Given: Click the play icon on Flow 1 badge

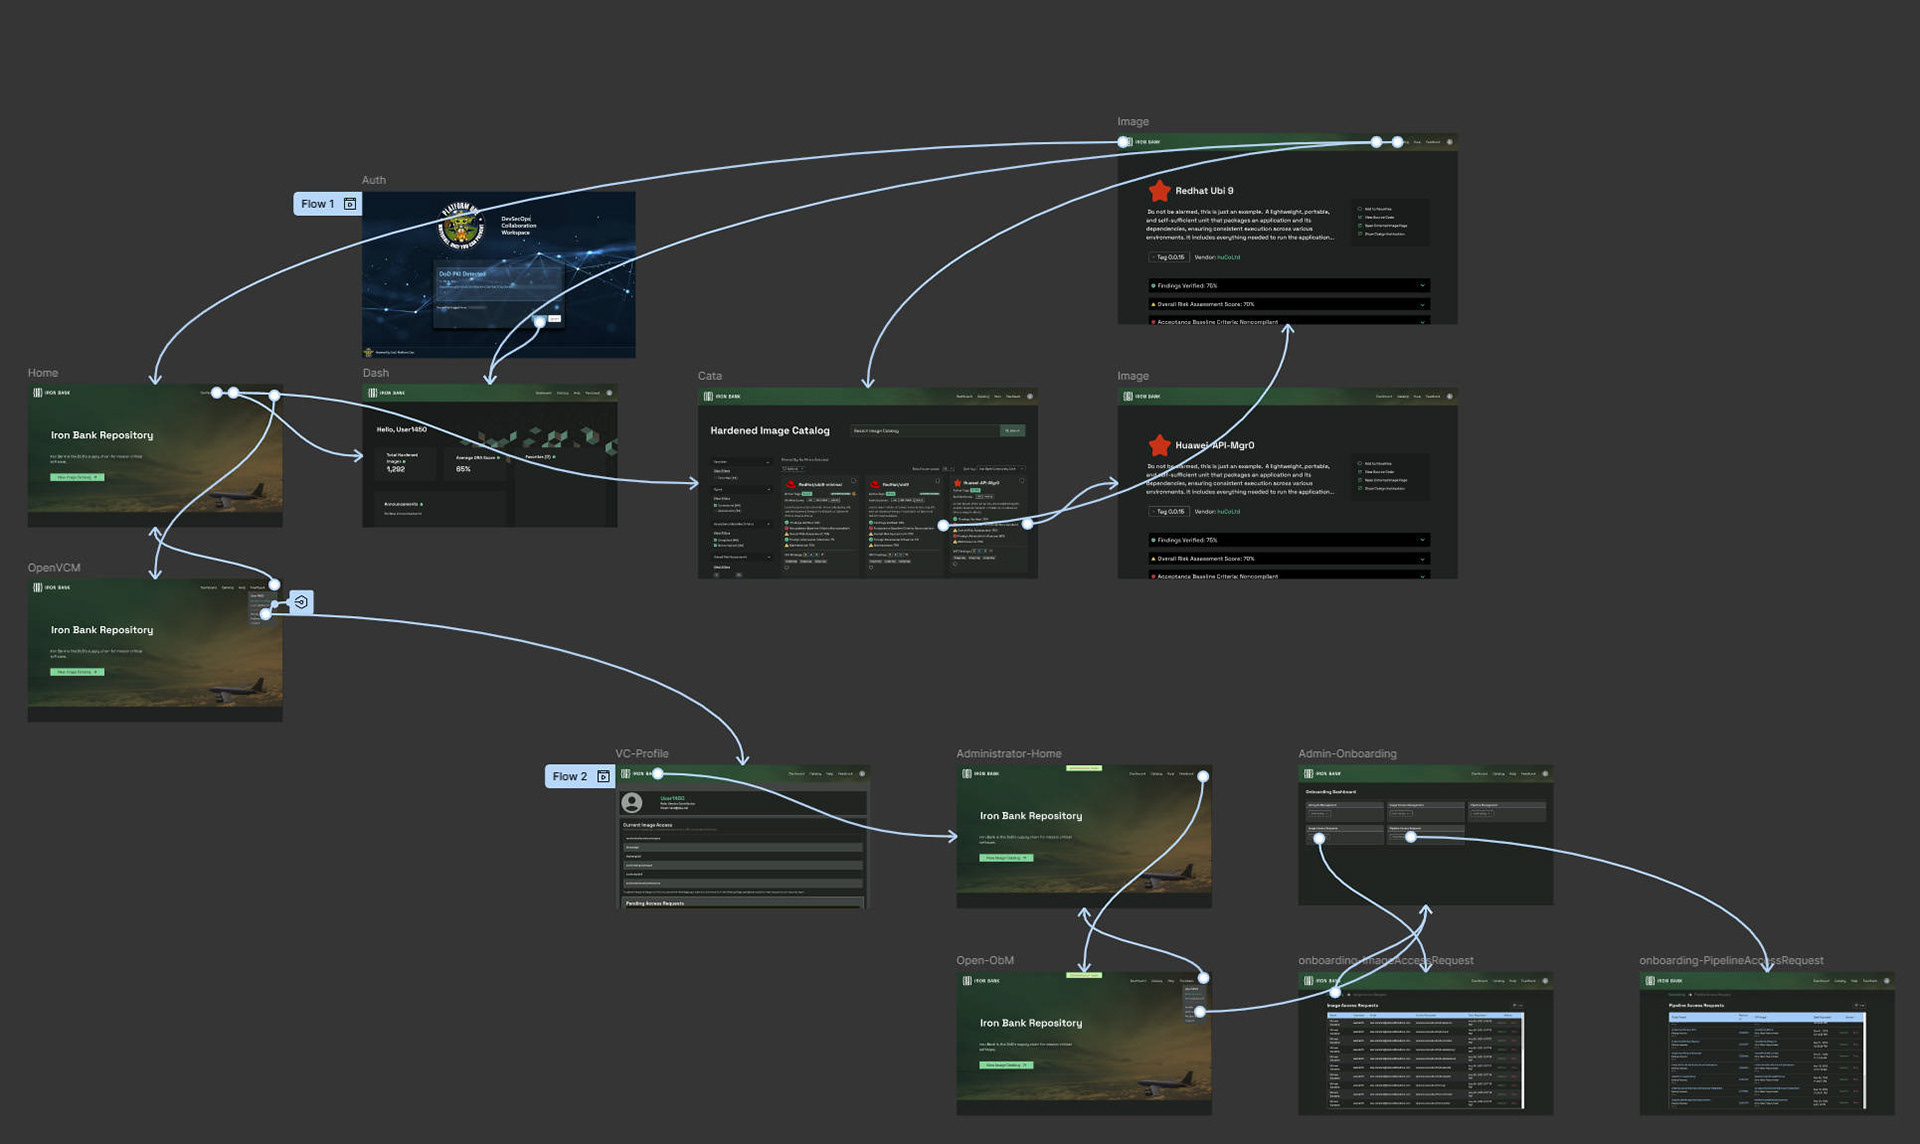Looking at the screenshot, I should 350,204.
